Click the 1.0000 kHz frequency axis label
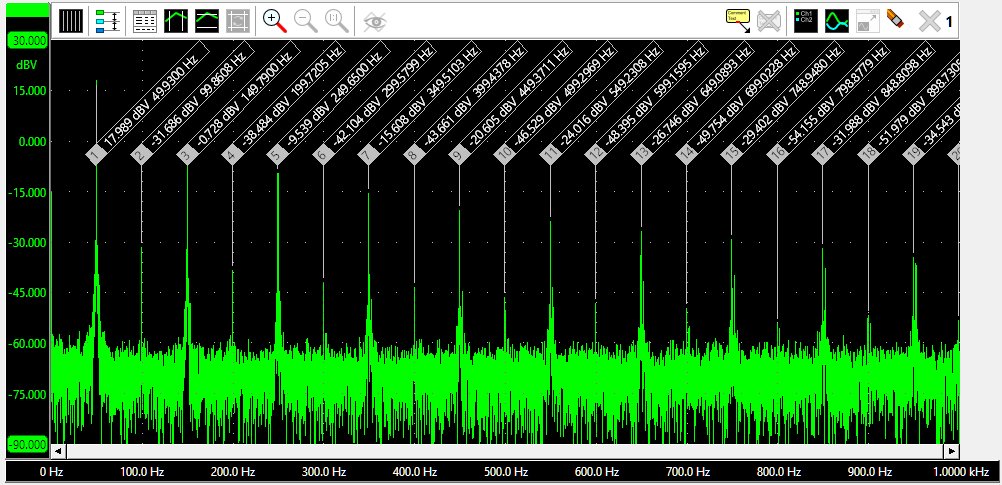This screenshot has height=485, width=1002. [959, 472]
